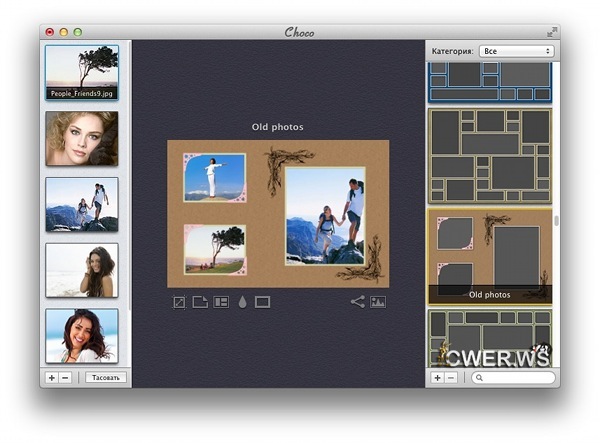The width and height of the screenshot is (600, 443).
Task: Select the large hiking couple photo in the collage
Action: [x=325, y=216]
